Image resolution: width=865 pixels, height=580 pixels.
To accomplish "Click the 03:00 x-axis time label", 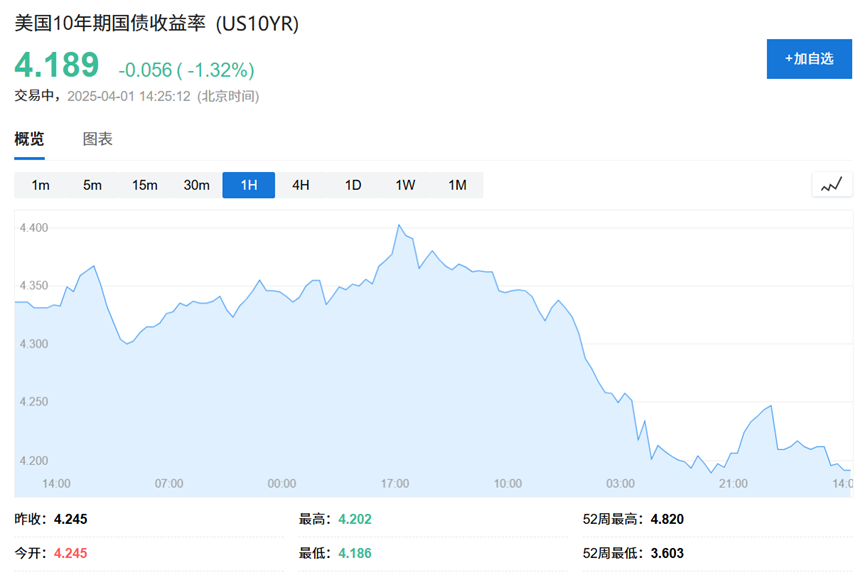I will [621, 484].
